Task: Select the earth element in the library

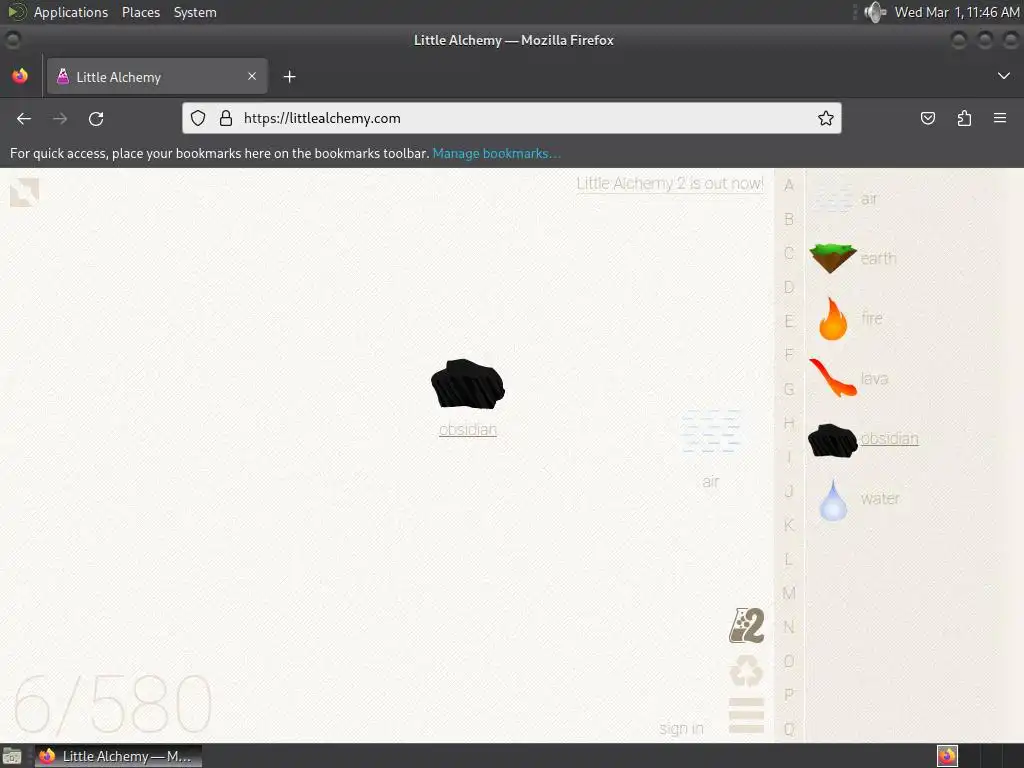Action: 833,258
